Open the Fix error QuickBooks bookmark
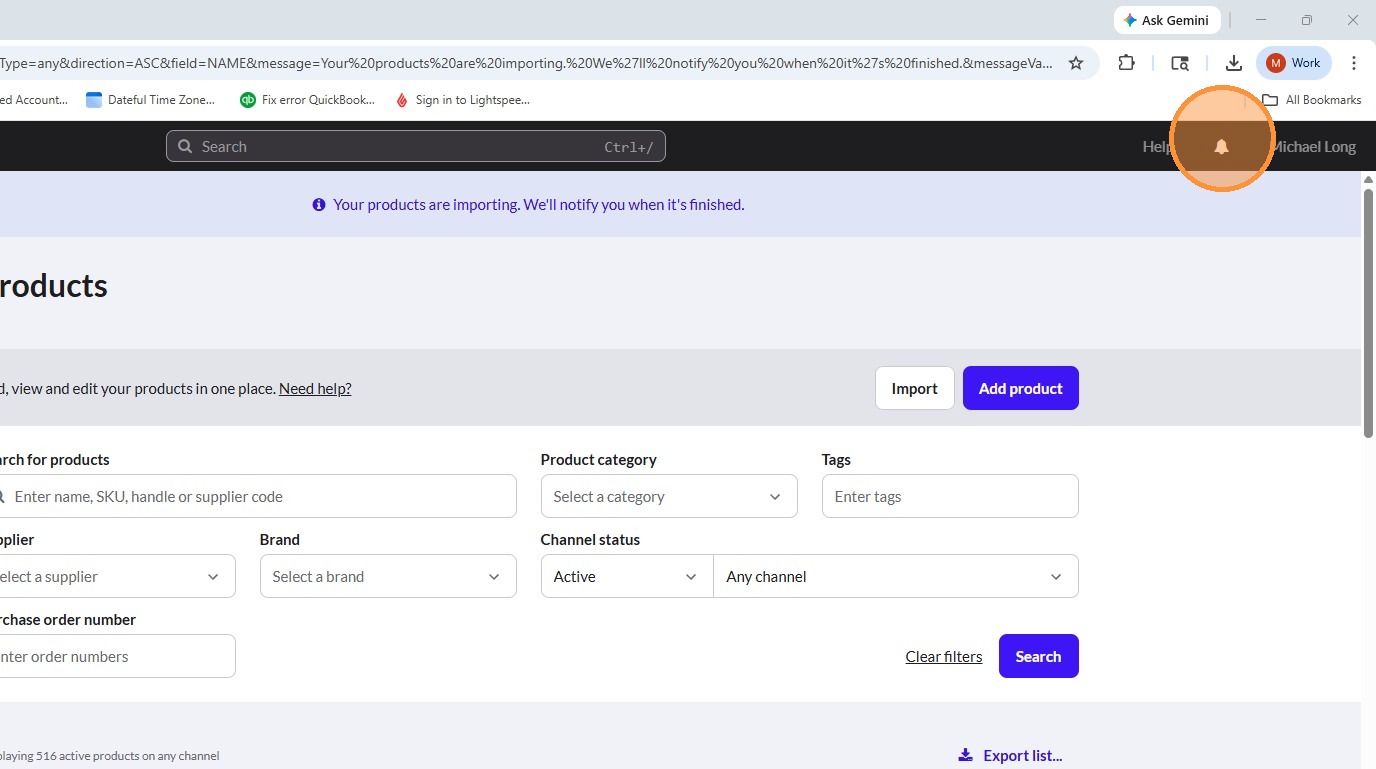 (308, 100)
